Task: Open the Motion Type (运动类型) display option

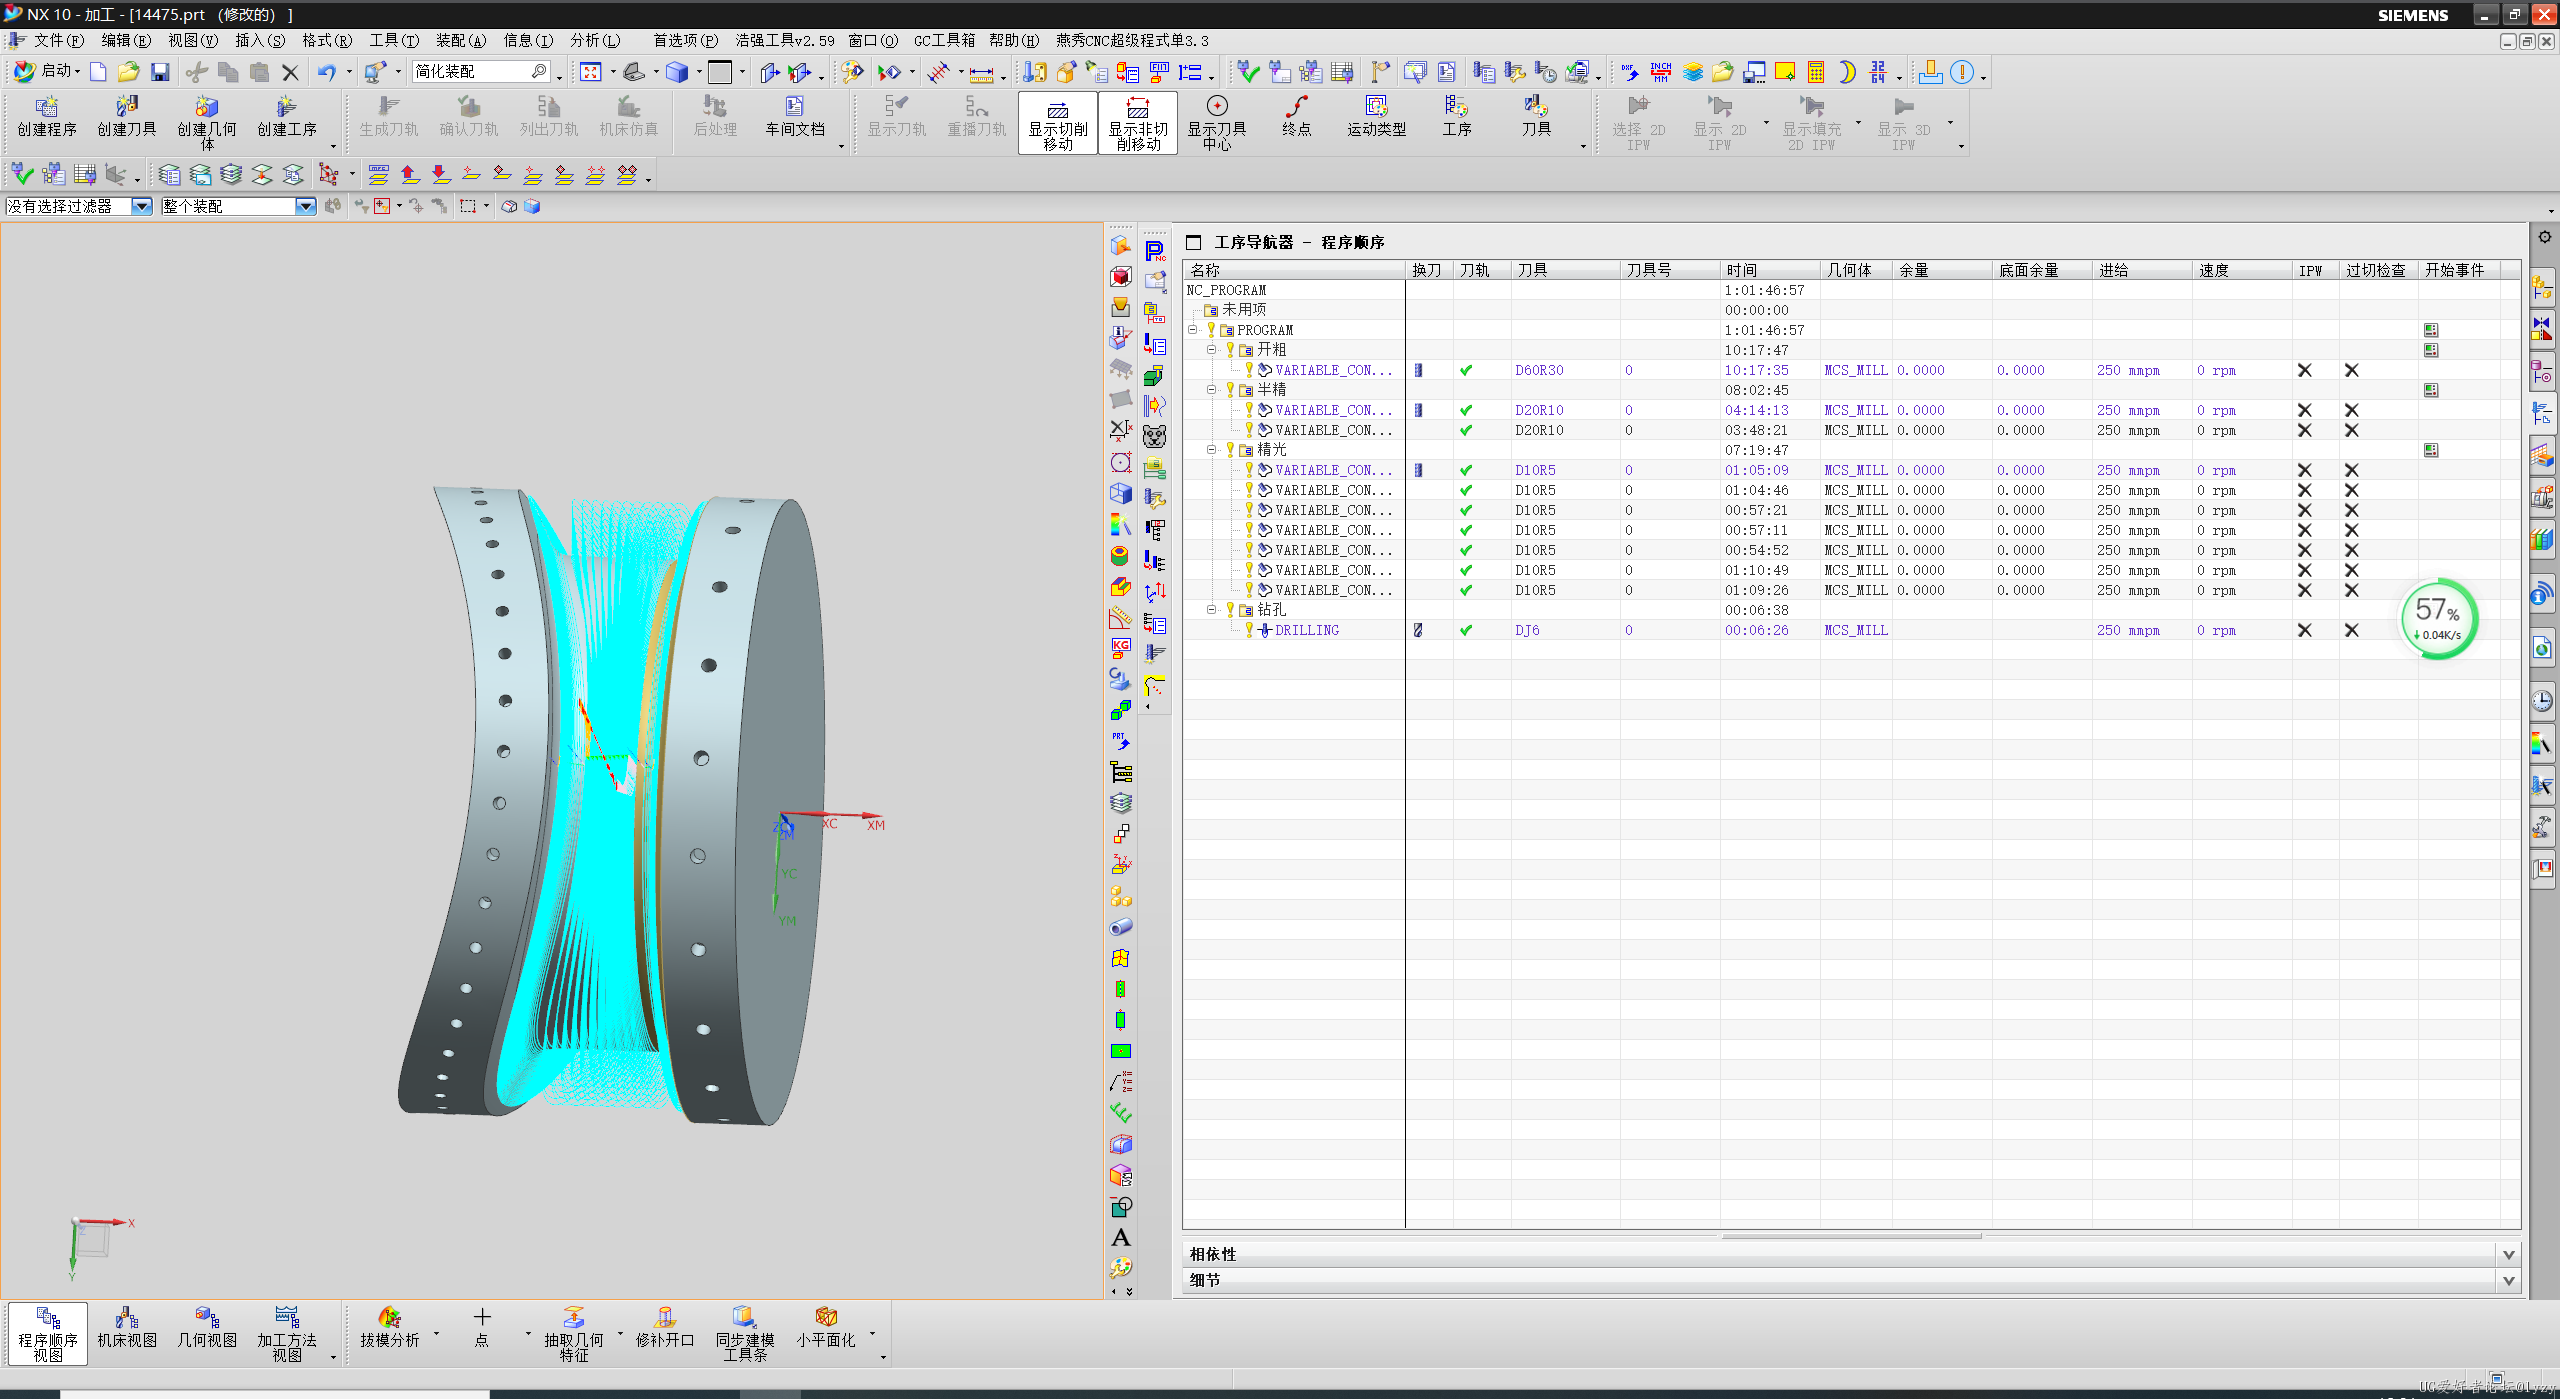Action: pos(1376,117)
